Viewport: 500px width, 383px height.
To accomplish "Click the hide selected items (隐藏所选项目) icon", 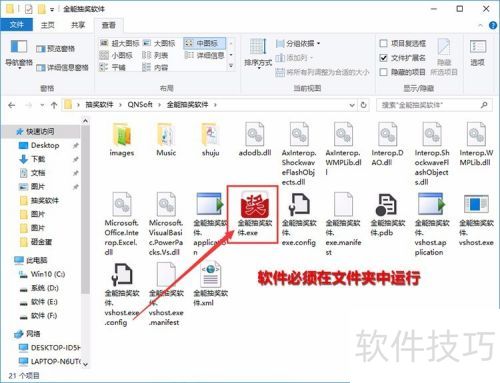I will coord(444,57).
